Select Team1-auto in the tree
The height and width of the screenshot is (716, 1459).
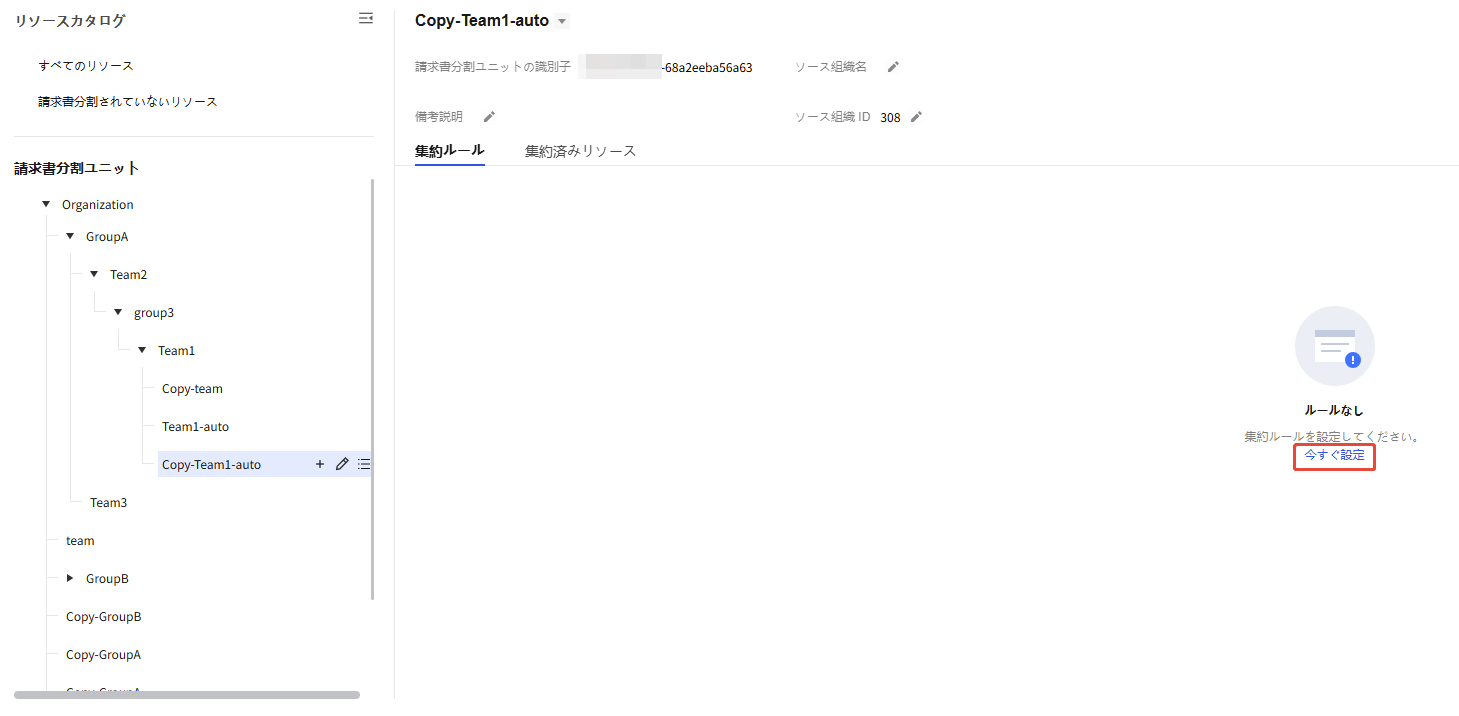196,427
